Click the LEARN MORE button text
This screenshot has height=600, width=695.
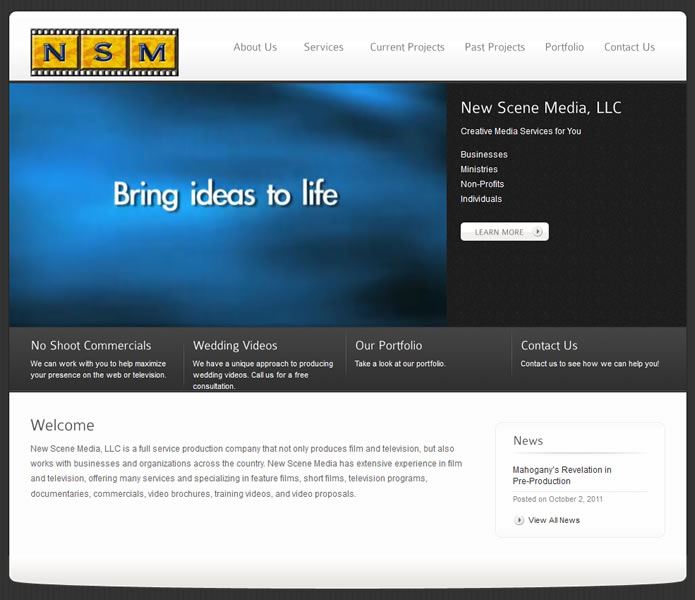499,232
